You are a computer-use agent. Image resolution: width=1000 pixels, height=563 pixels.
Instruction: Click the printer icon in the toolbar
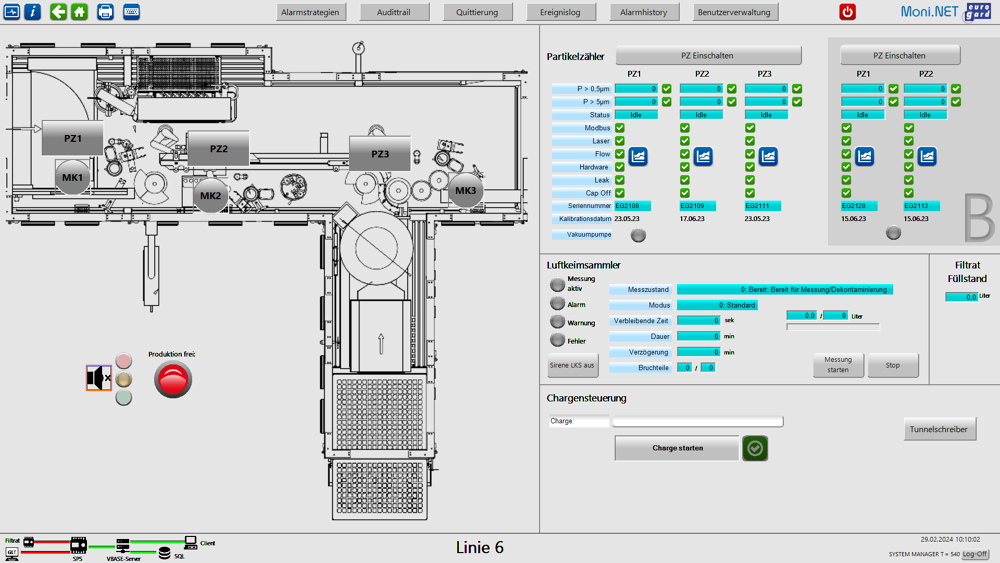tap(106, 12)
